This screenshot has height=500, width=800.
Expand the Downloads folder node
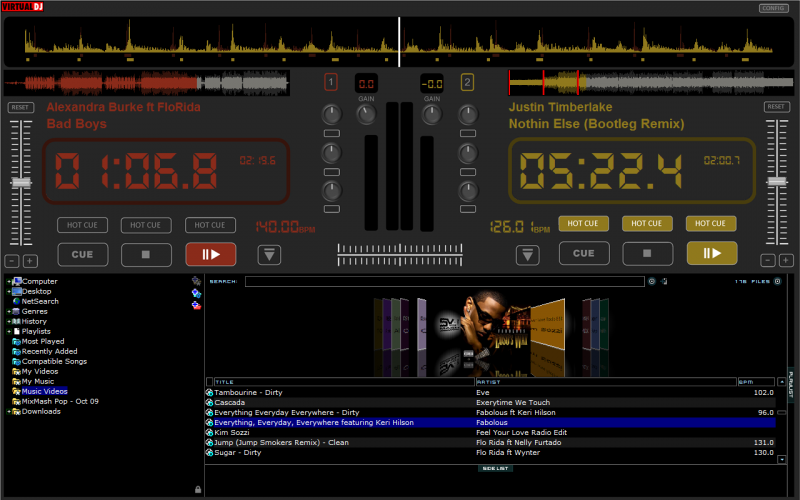(x=9, y=411)
